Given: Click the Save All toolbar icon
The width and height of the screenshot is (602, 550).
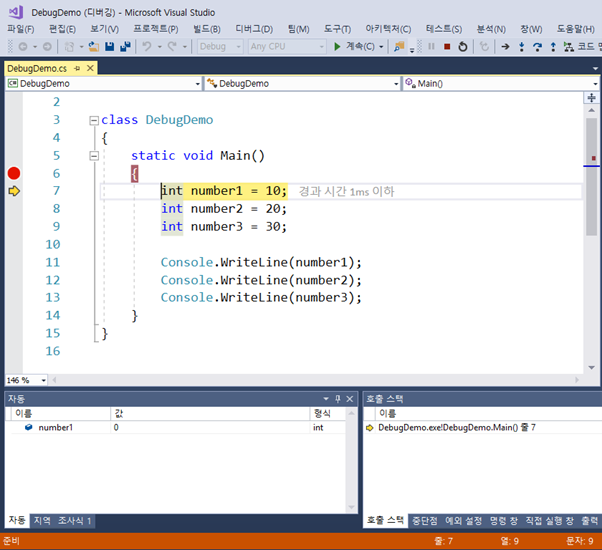Looking at the screenshot, I should point(125,47).
